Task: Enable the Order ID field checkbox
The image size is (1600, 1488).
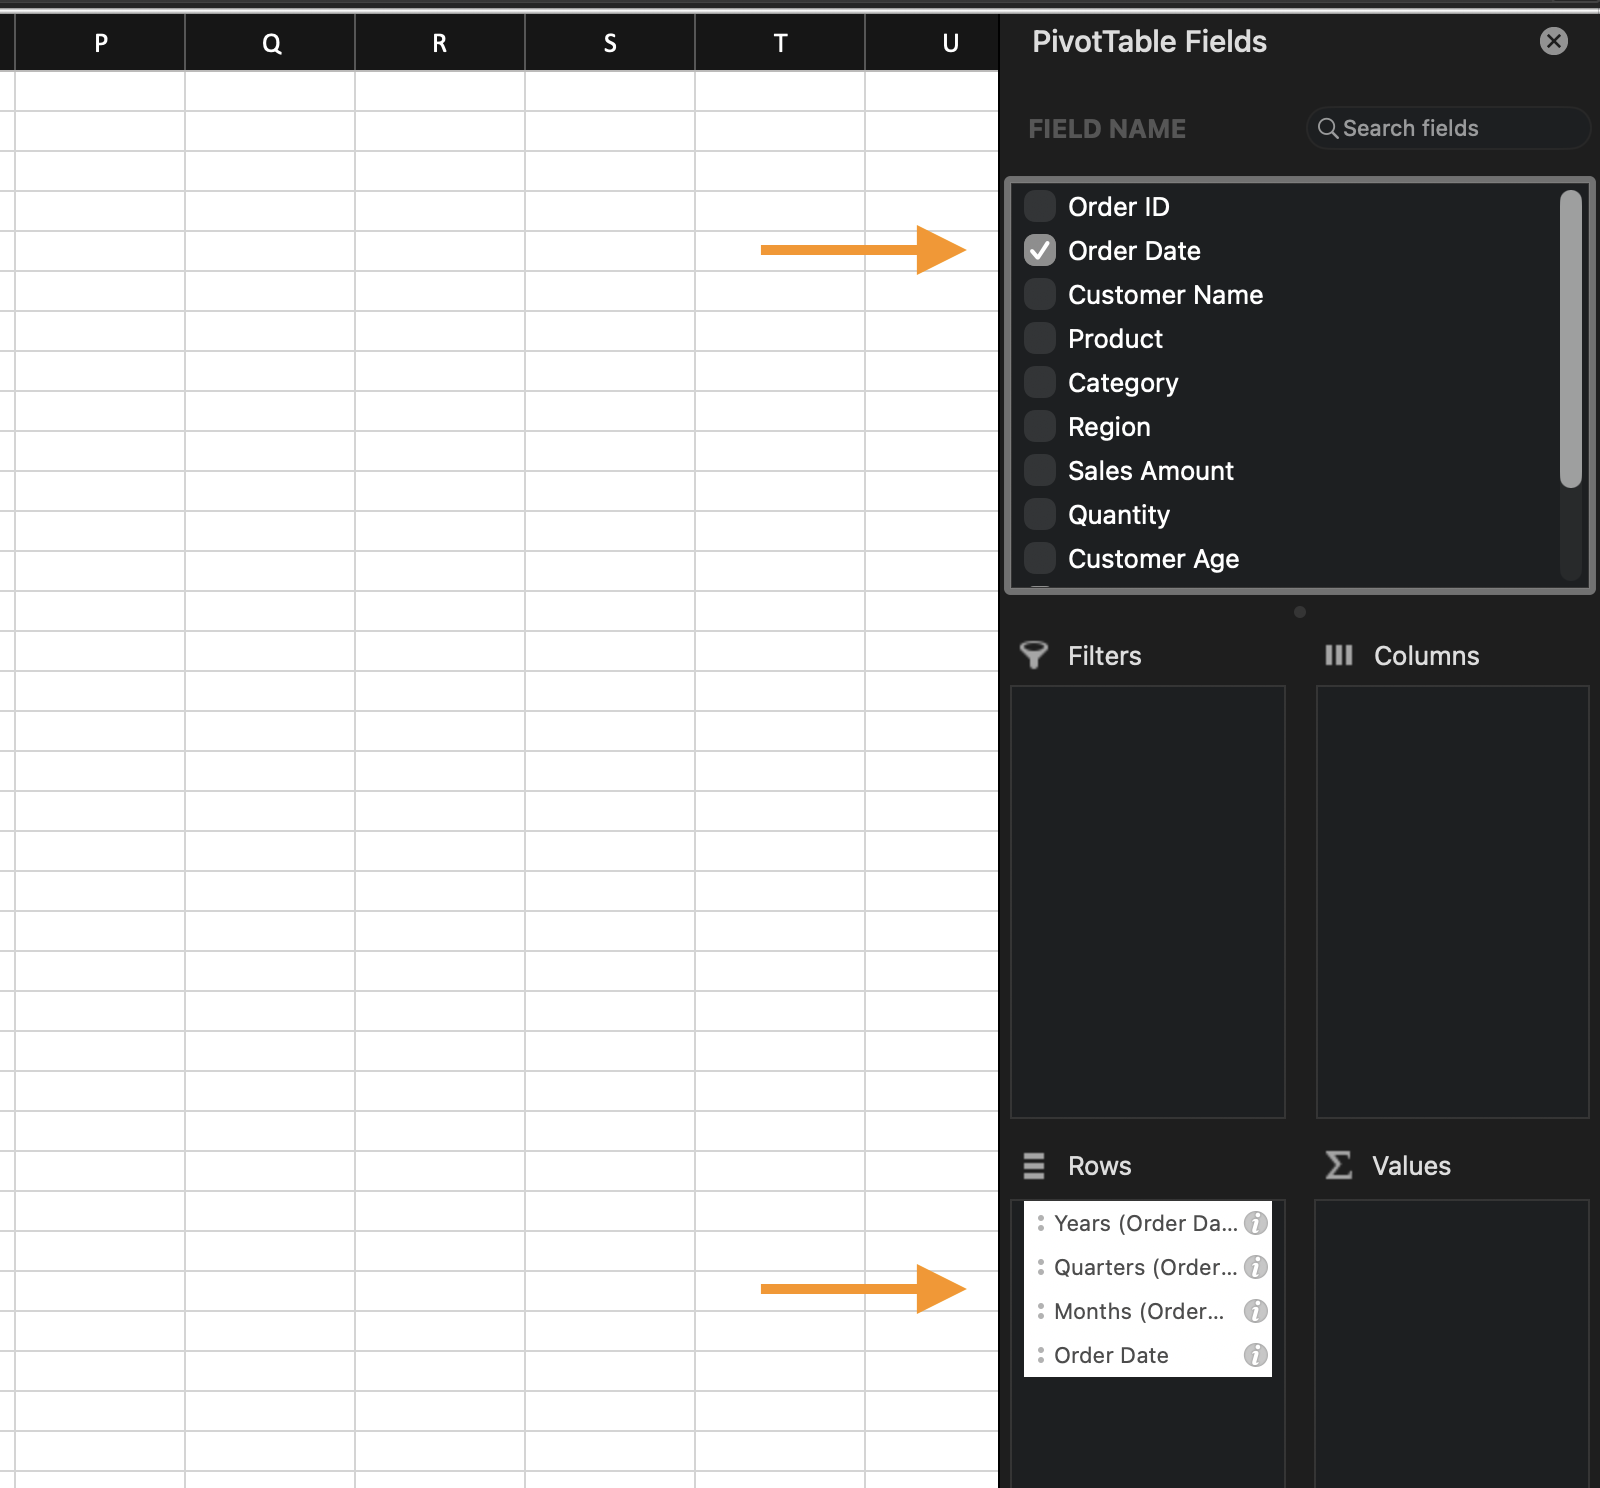Action: (x=1040, y=206)
